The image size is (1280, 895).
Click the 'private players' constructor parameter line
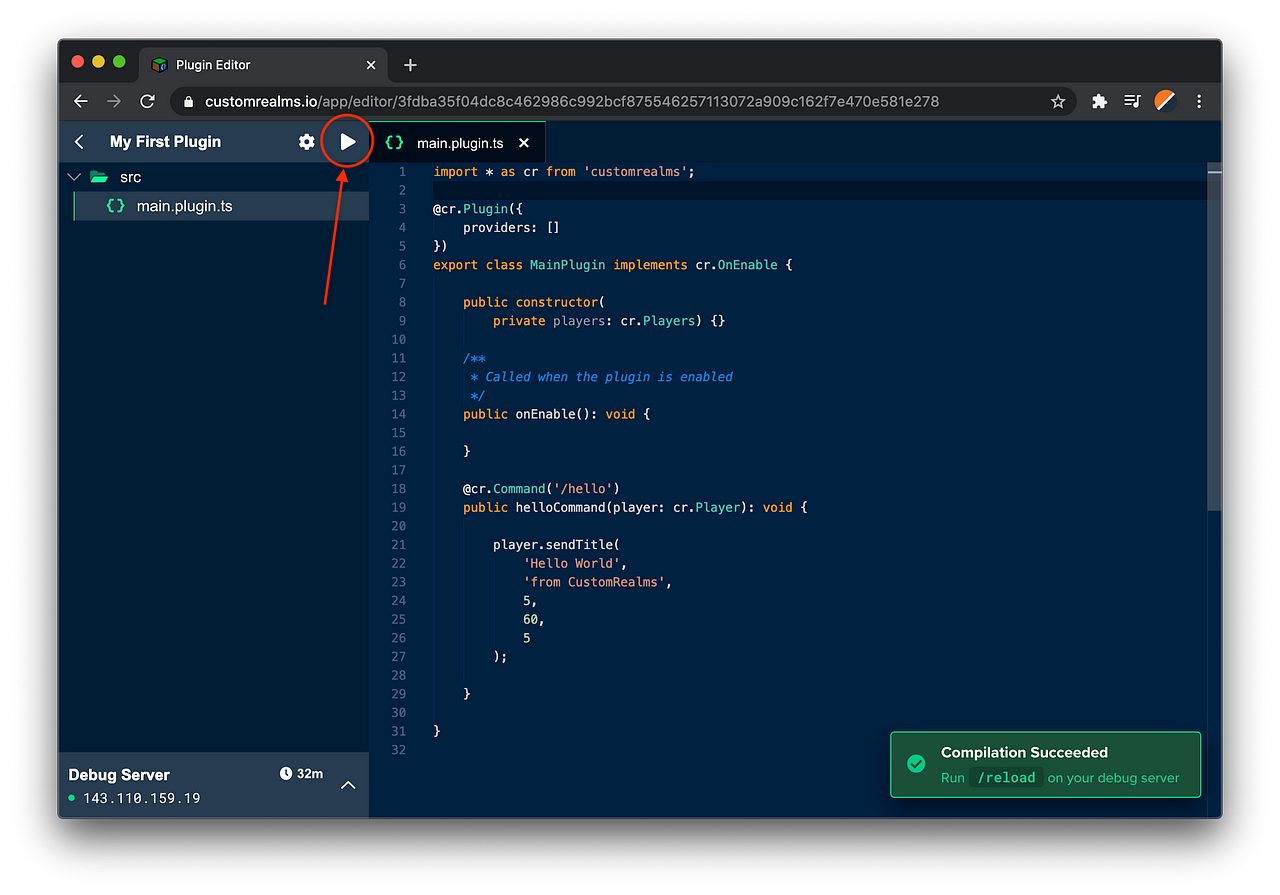[609, 321]
